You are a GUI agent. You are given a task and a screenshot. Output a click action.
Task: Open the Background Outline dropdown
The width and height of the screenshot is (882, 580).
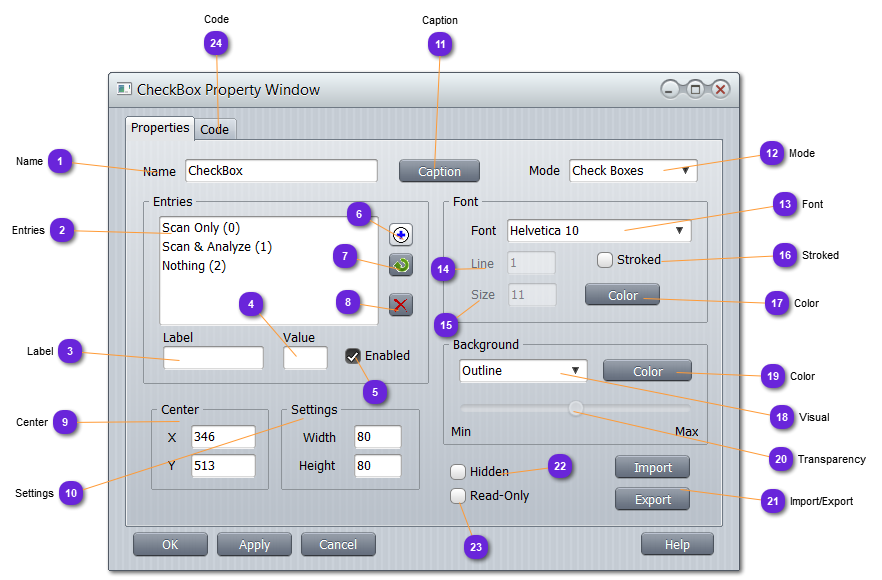(522, 371)
